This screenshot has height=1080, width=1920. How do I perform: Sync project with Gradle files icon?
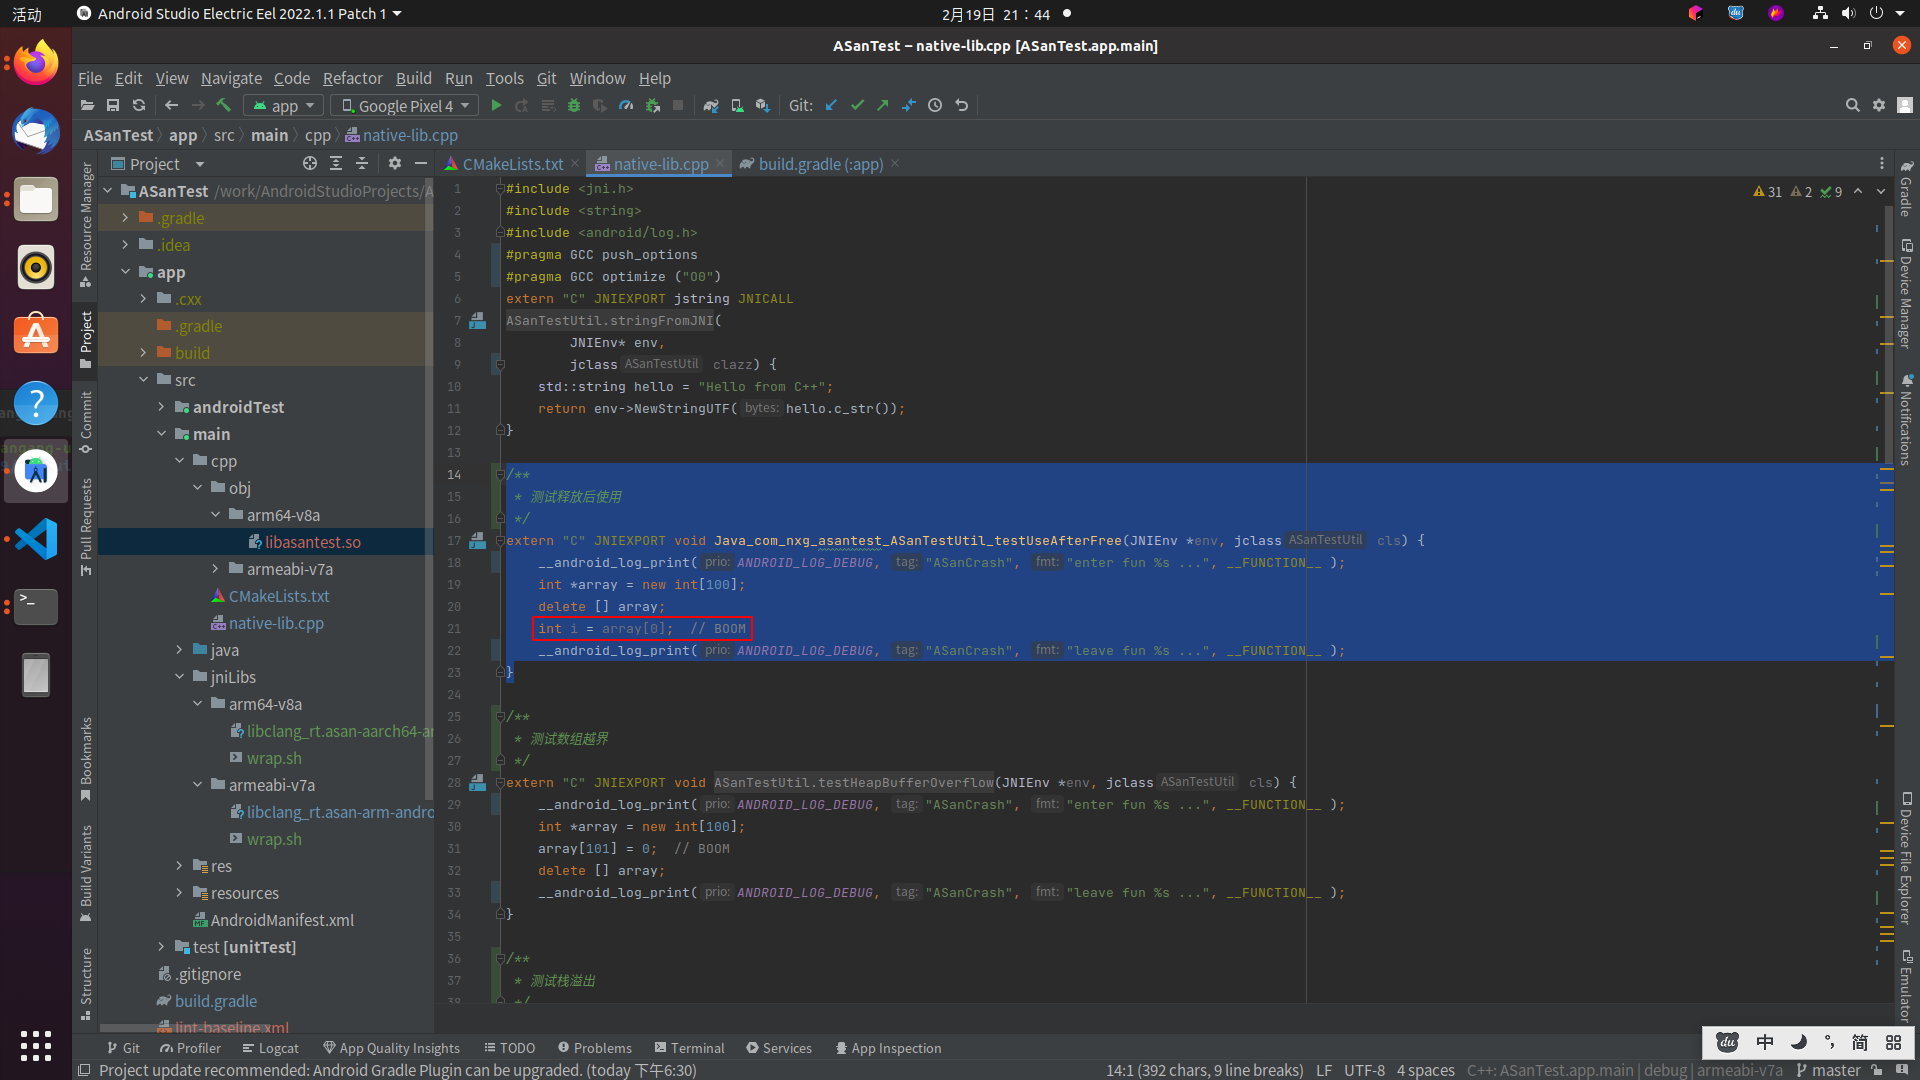711,105
